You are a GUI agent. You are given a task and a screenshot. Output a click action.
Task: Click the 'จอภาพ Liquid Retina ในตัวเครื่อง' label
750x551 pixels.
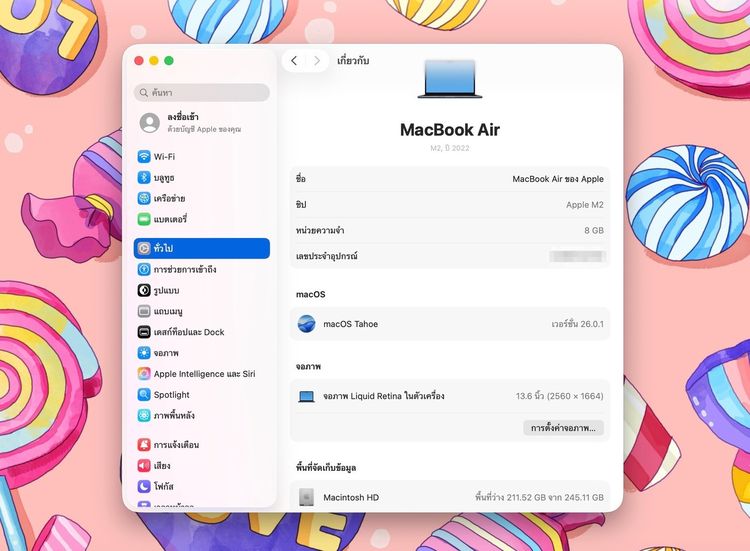pyautogui.click(x=384, y=396)
